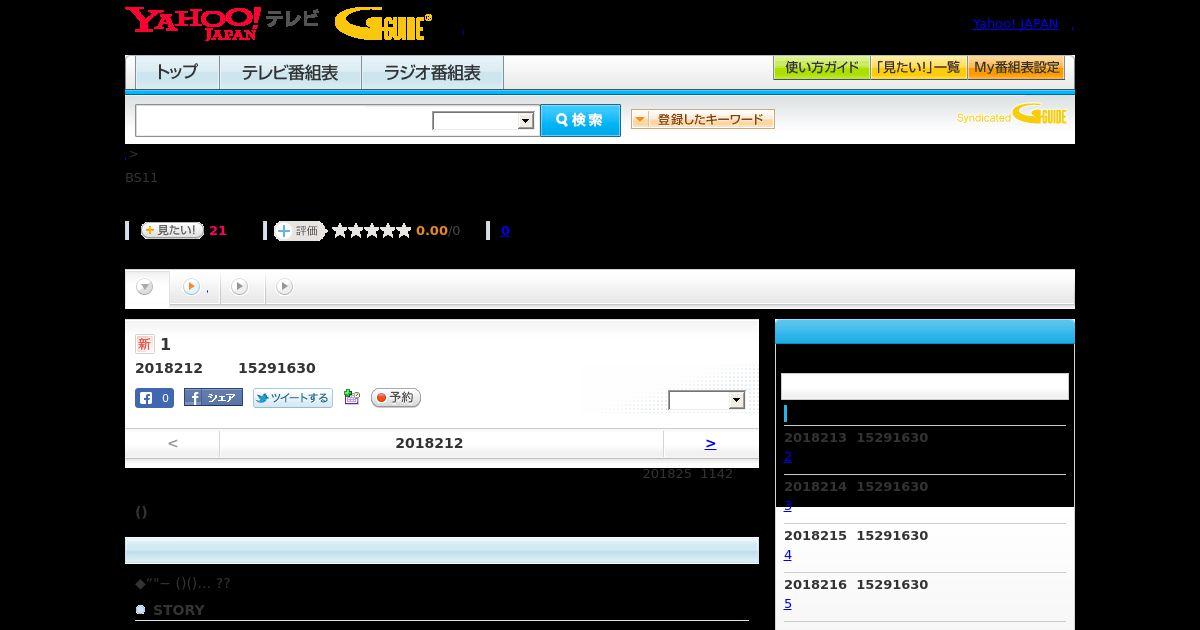Viewport: 1200px width, 630px height.
Task: Open episode 5 link in sidebar
Action: (x=788, y=603)
